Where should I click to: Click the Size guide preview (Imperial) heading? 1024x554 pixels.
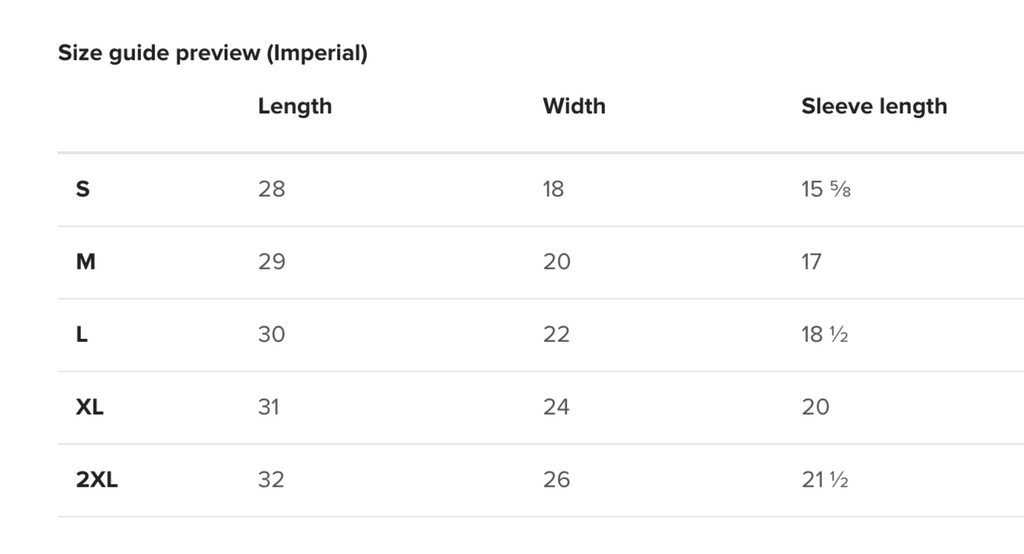pyautogui.click(x=213, y=53)
